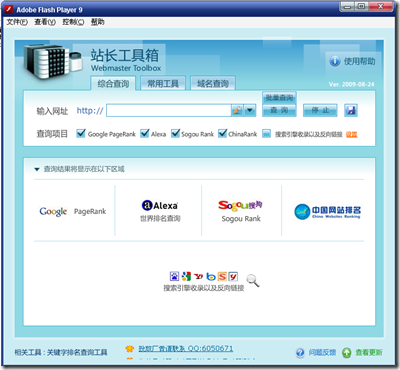Switch to the 域名查询 tab
The height and width of the screenshot is (370, 400).
click(x=213, y=84)
